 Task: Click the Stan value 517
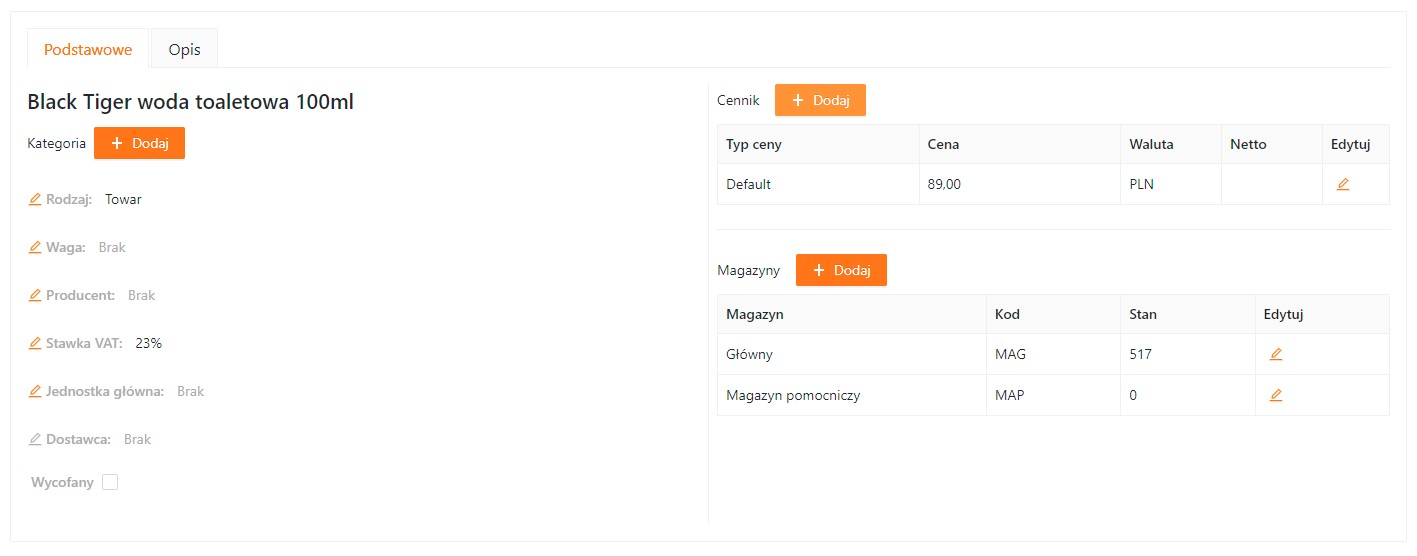1140,354
